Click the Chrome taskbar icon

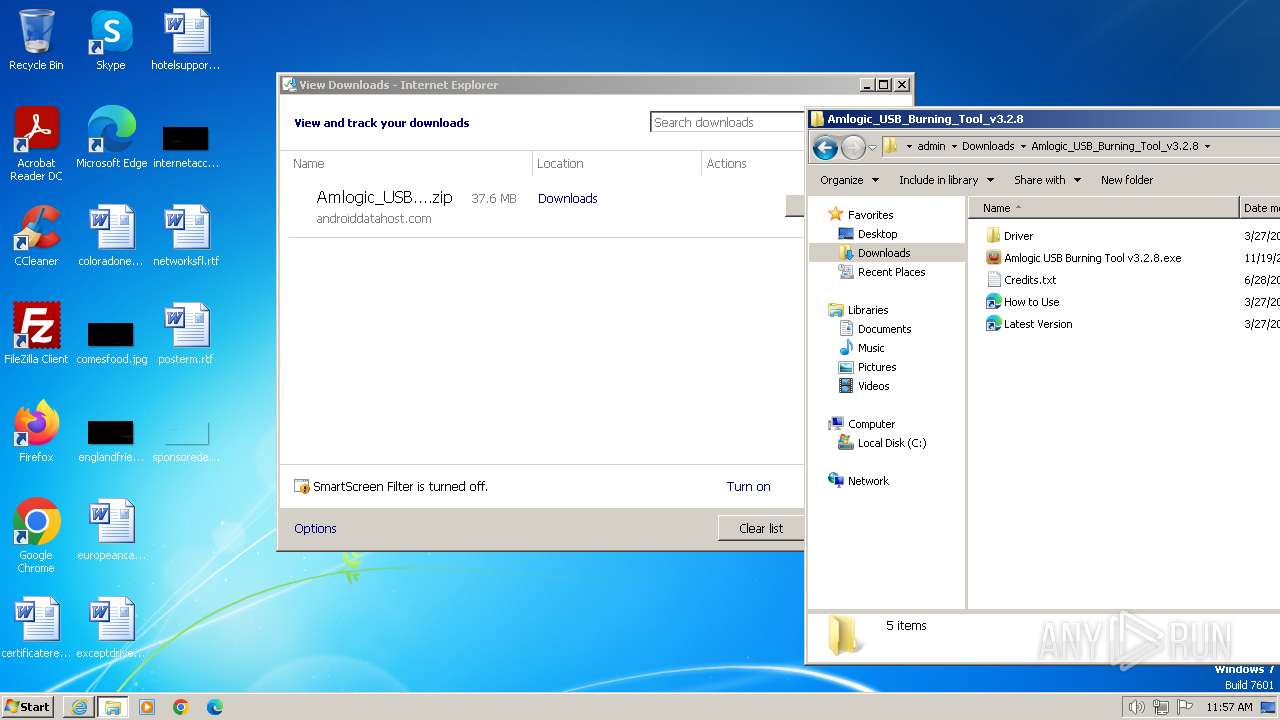click(181, 707)
